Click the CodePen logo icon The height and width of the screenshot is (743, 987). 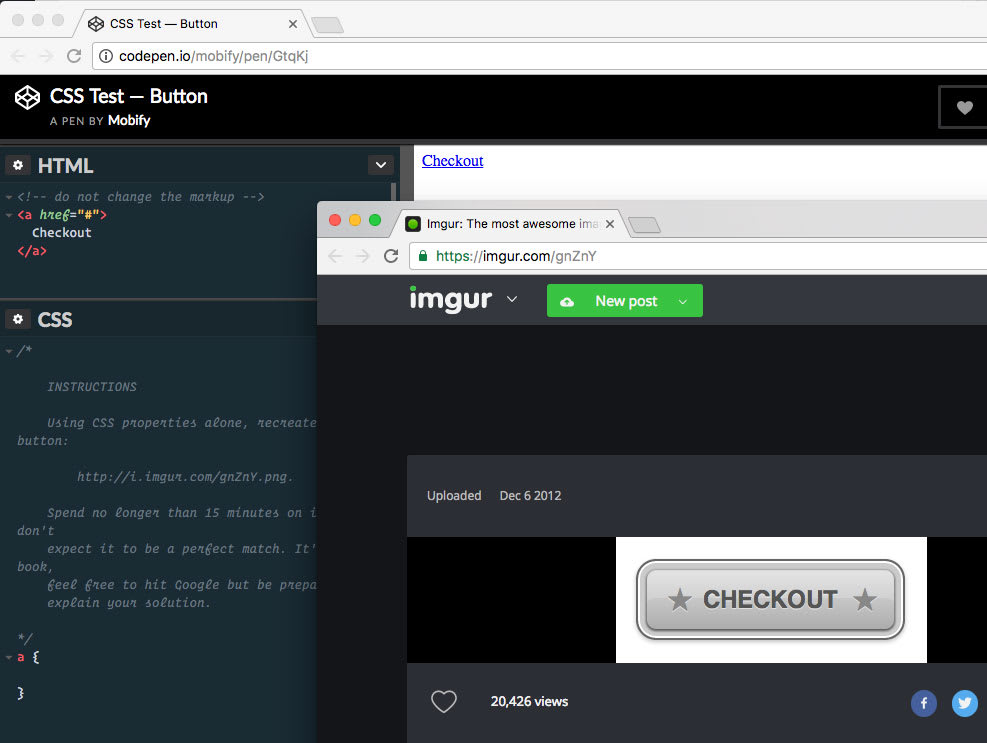[x=26, y=97]
